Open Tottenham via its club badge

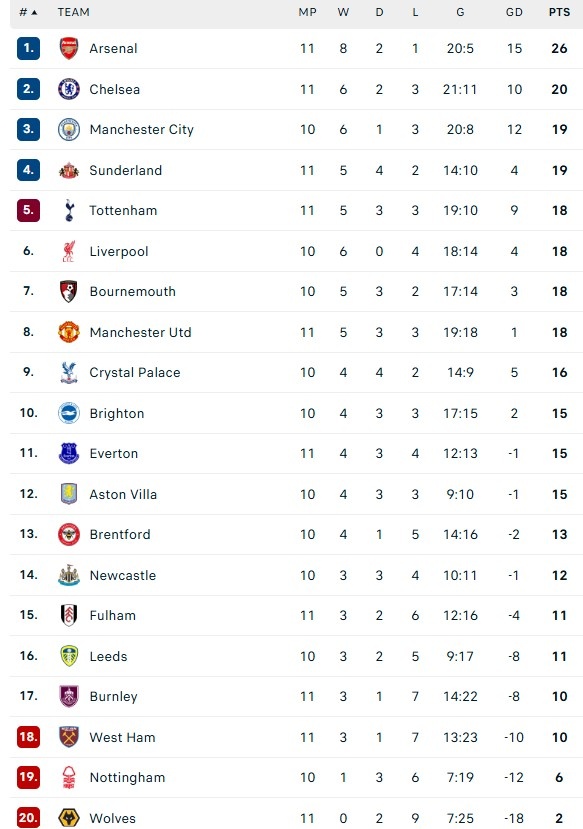click(67, 210)
